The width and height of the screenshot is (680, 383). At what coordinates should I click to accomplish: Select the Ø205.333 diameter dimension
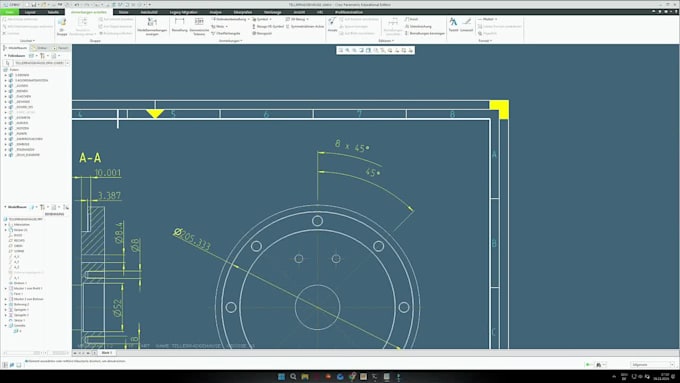(x=192, y=239)
